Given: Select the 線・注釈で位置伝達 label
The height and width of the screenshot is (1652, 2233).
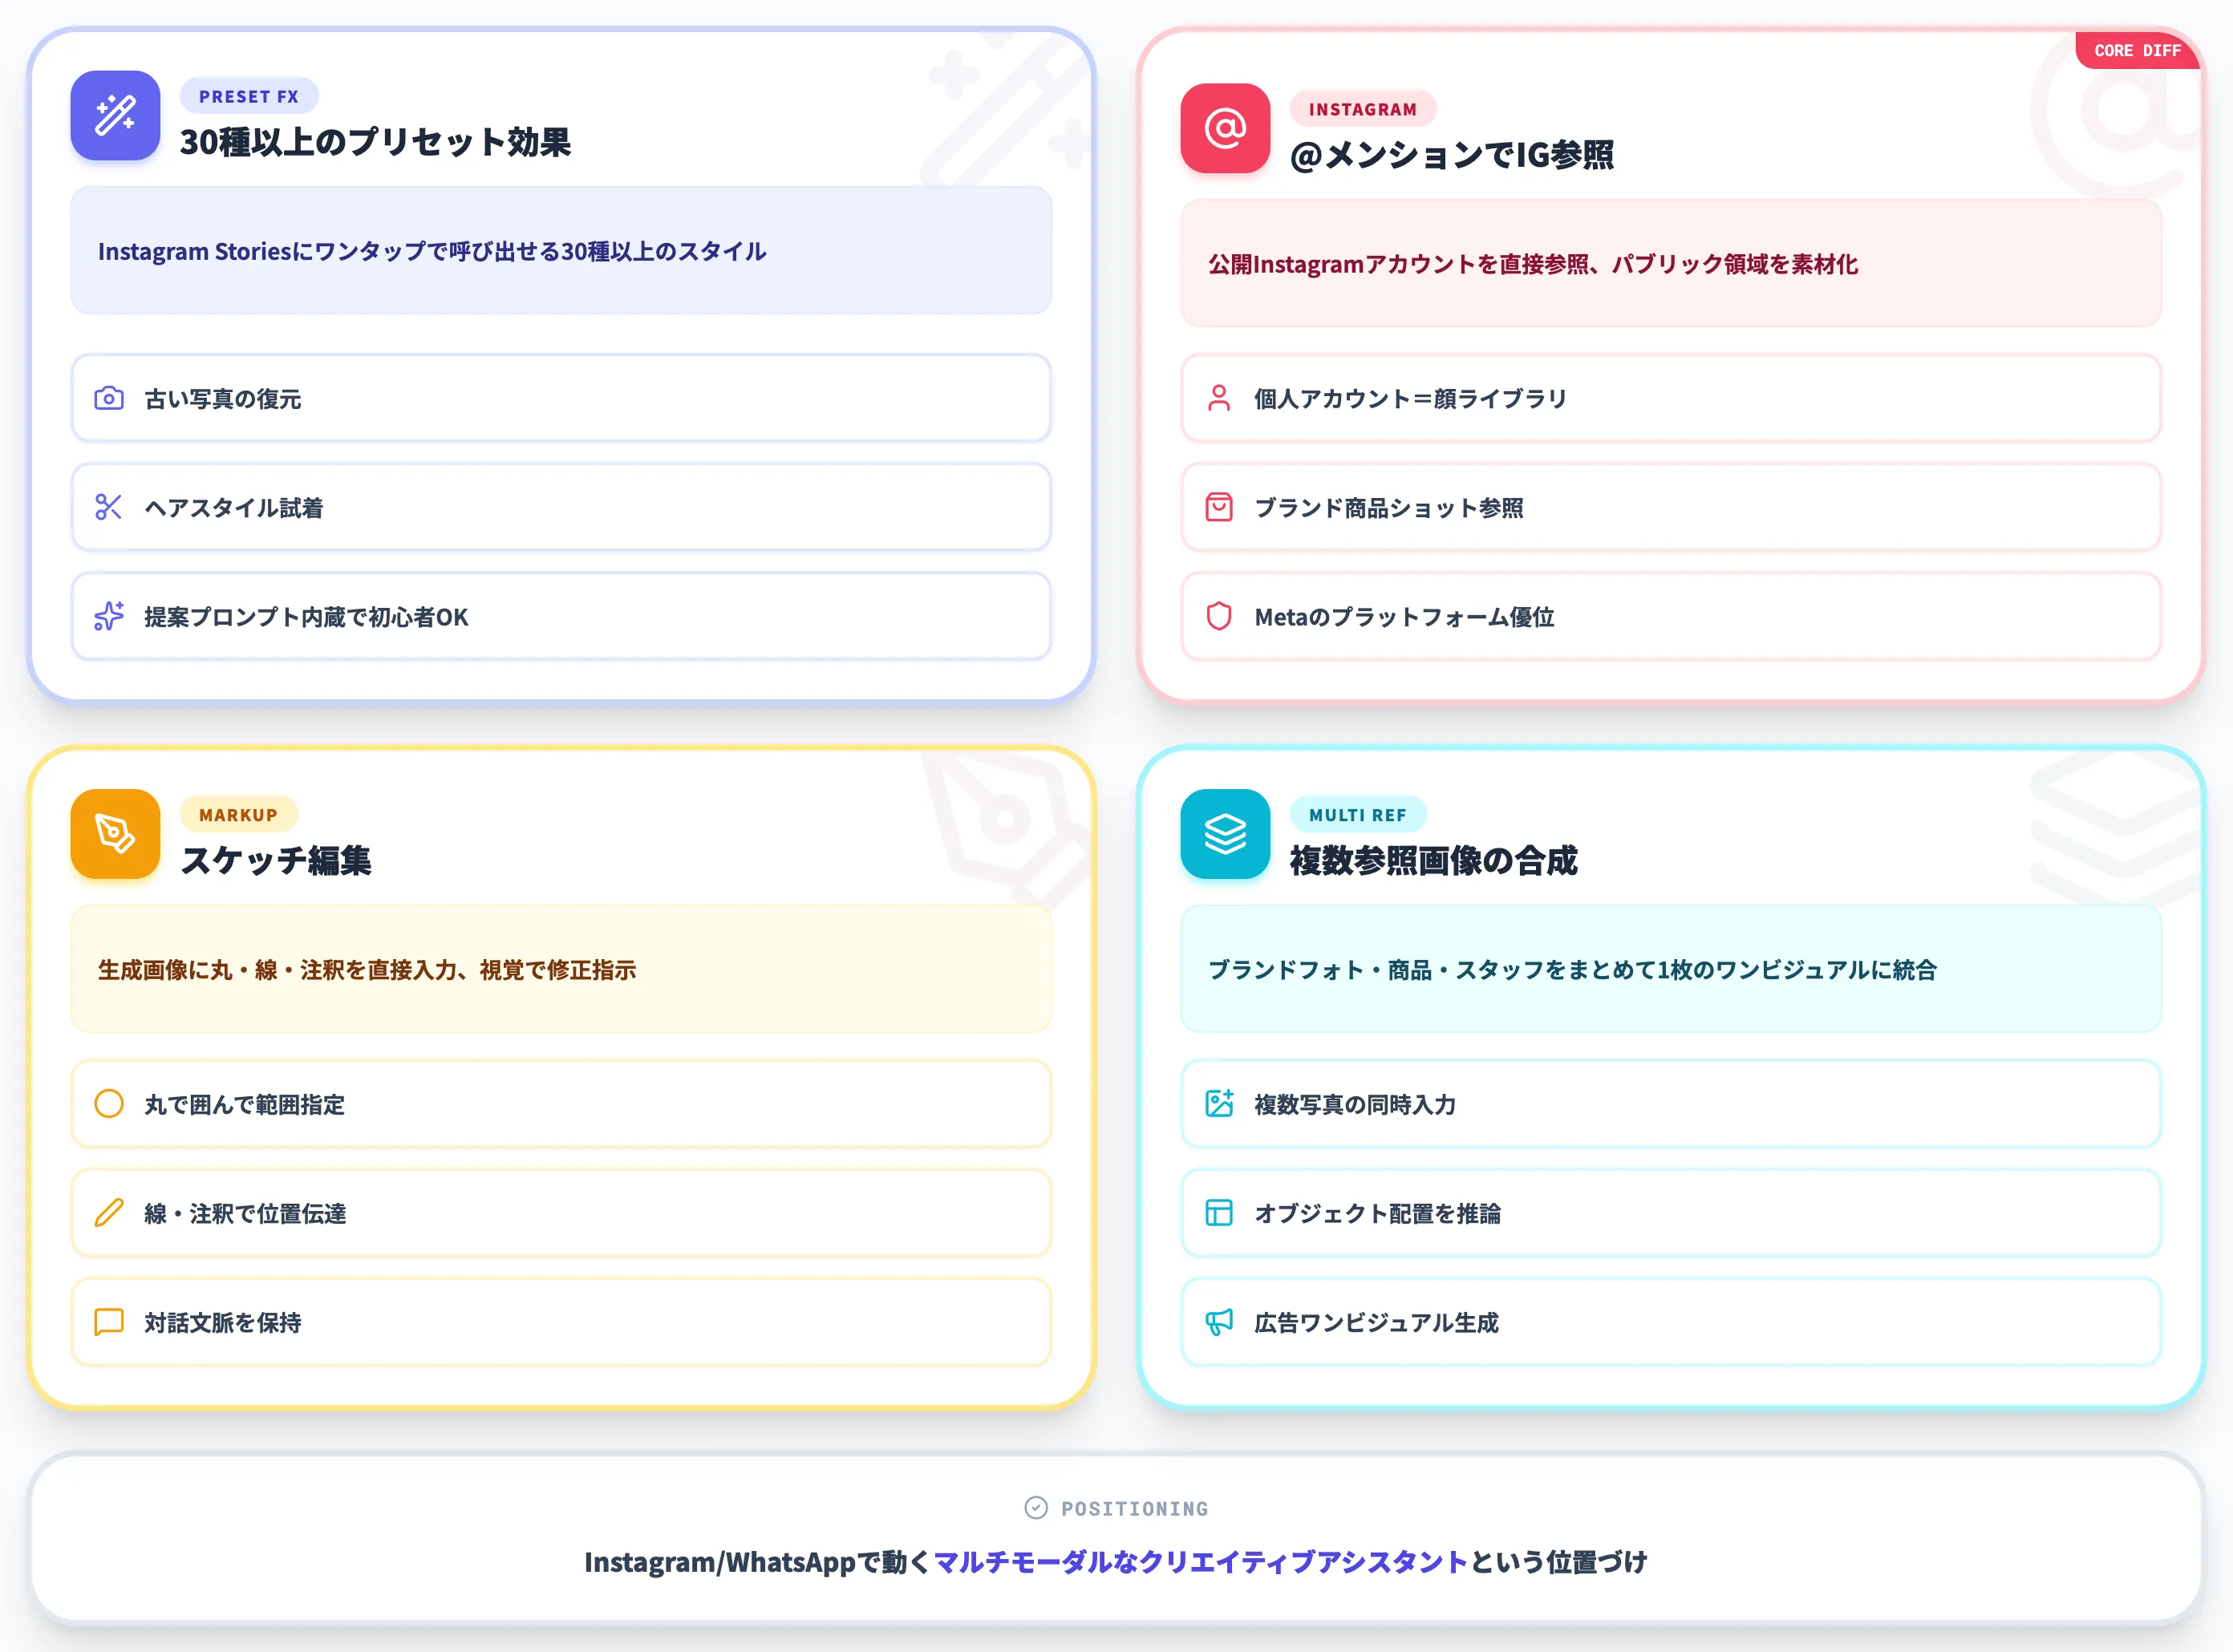Looking at the screenshot, I should pyautogui.click(x=246, y=1213).
